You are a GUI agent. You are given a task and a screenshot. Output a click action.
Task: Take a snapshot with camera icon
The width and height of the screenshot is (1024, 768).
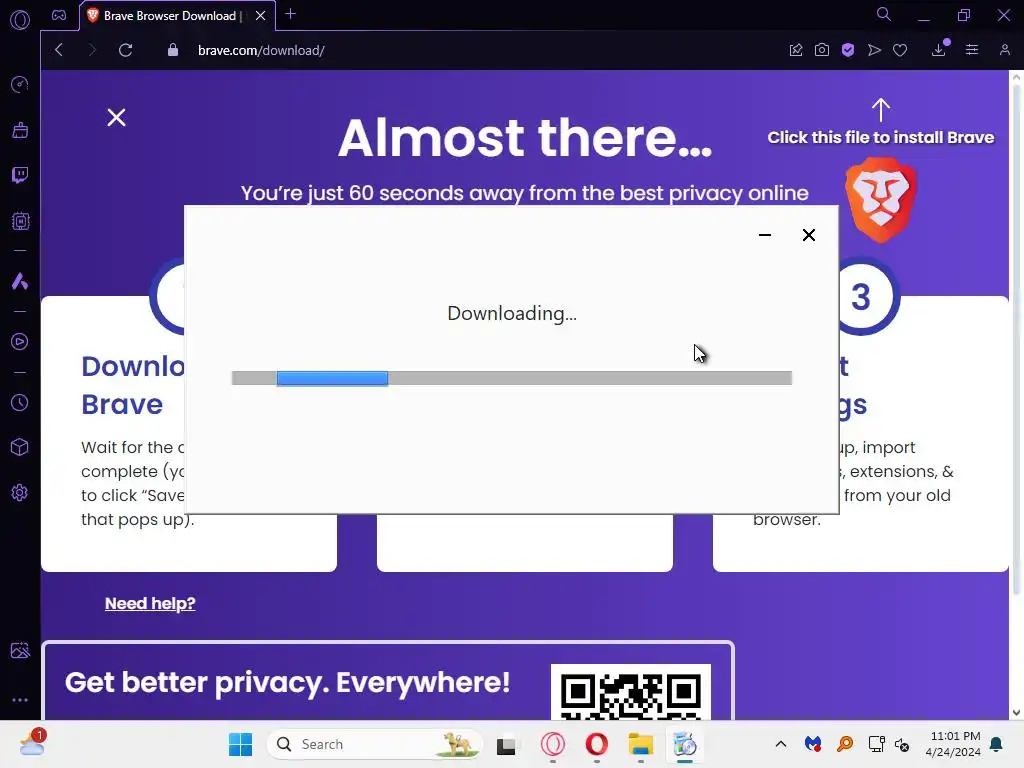822,50
